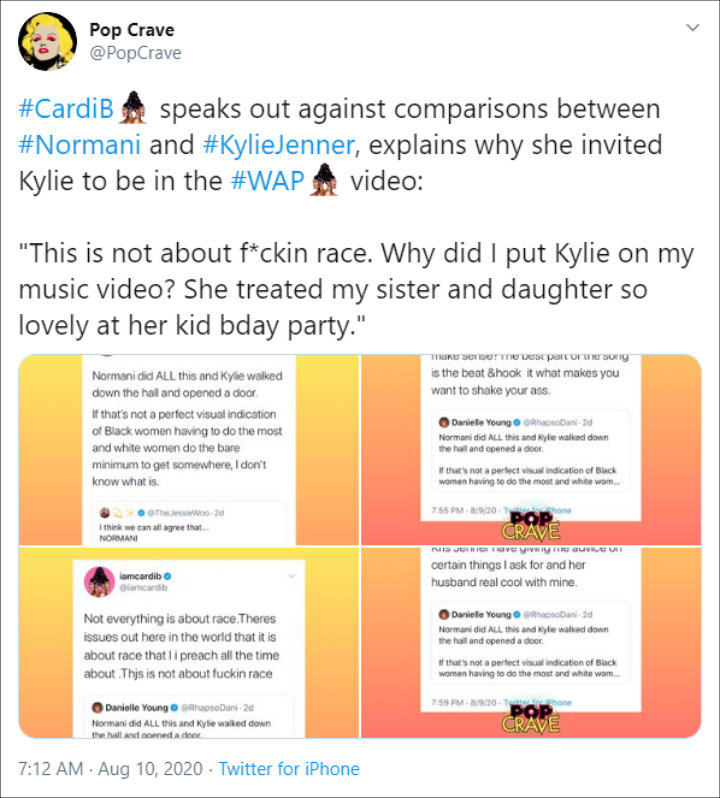Open the bottom-right Kris Jenner advice screenshot

(x=531, y=643)
